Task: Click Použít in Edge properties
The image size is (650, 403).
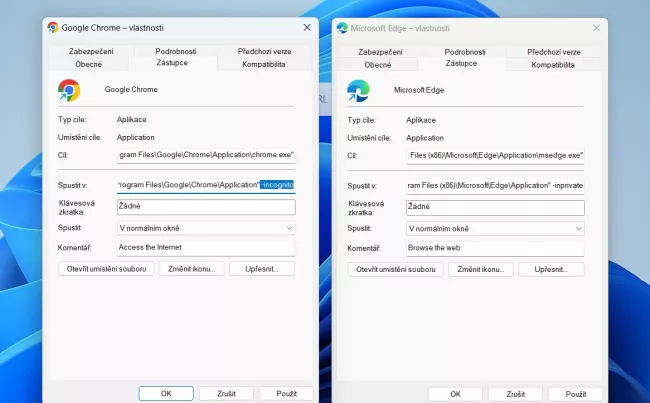Action: point(576,394)
